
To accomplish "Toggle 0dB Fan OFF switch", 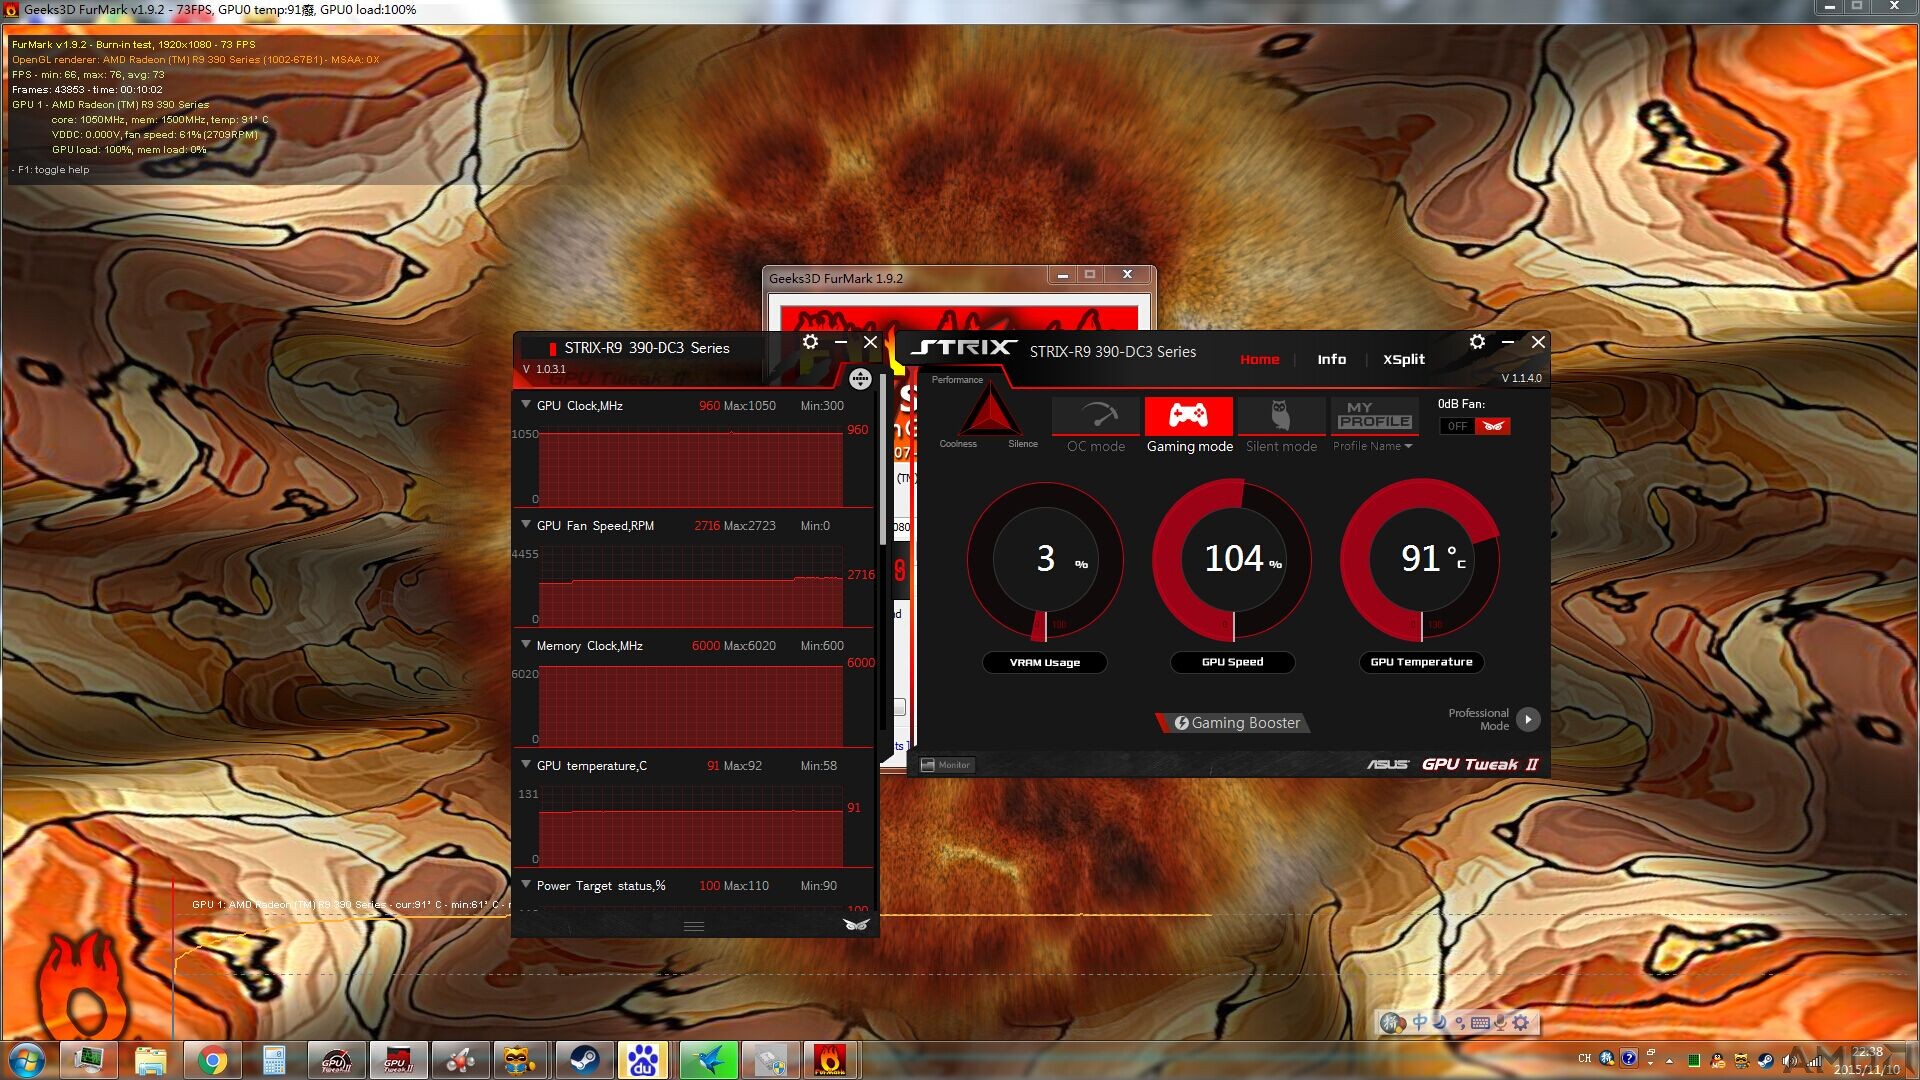I will [x=1457, y=426].
